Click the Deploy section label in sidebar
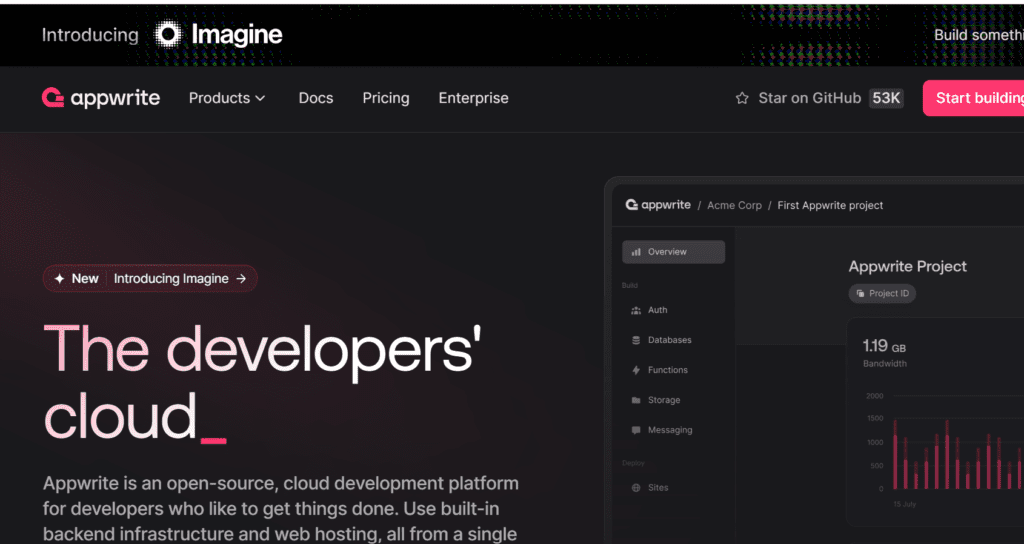The image size is (1024, 544). (633, 463)
